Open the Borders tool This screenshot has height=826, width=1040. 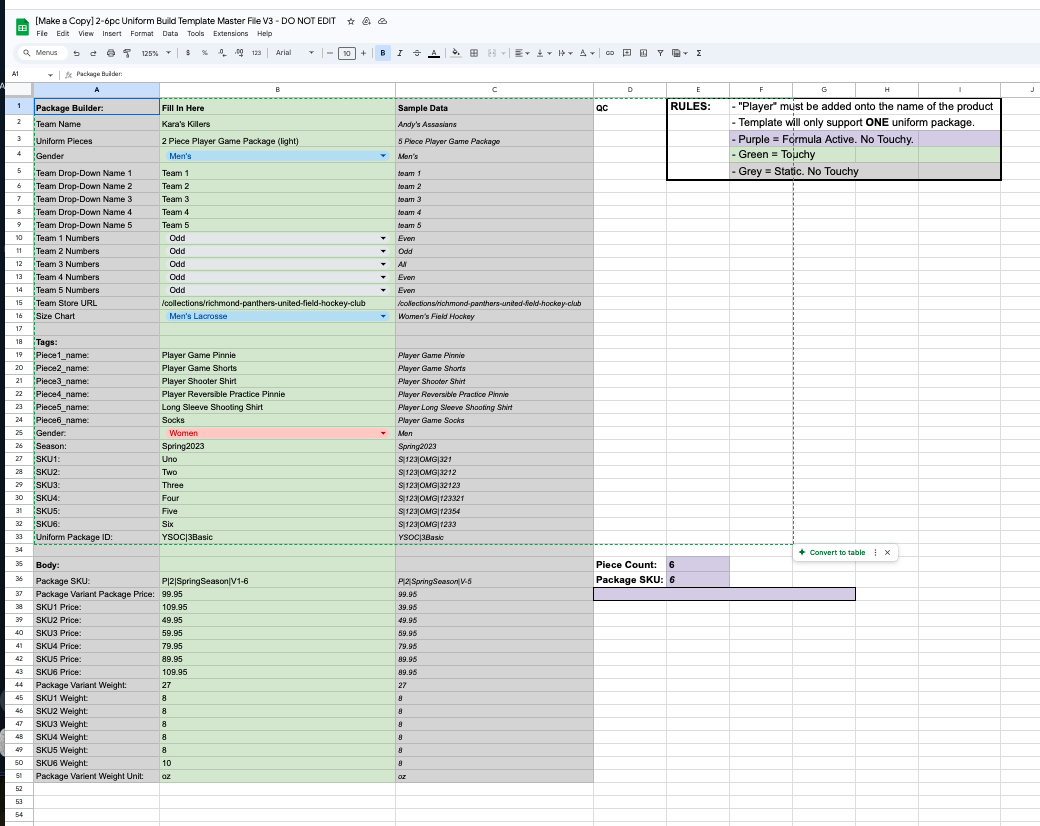[474, 53]
